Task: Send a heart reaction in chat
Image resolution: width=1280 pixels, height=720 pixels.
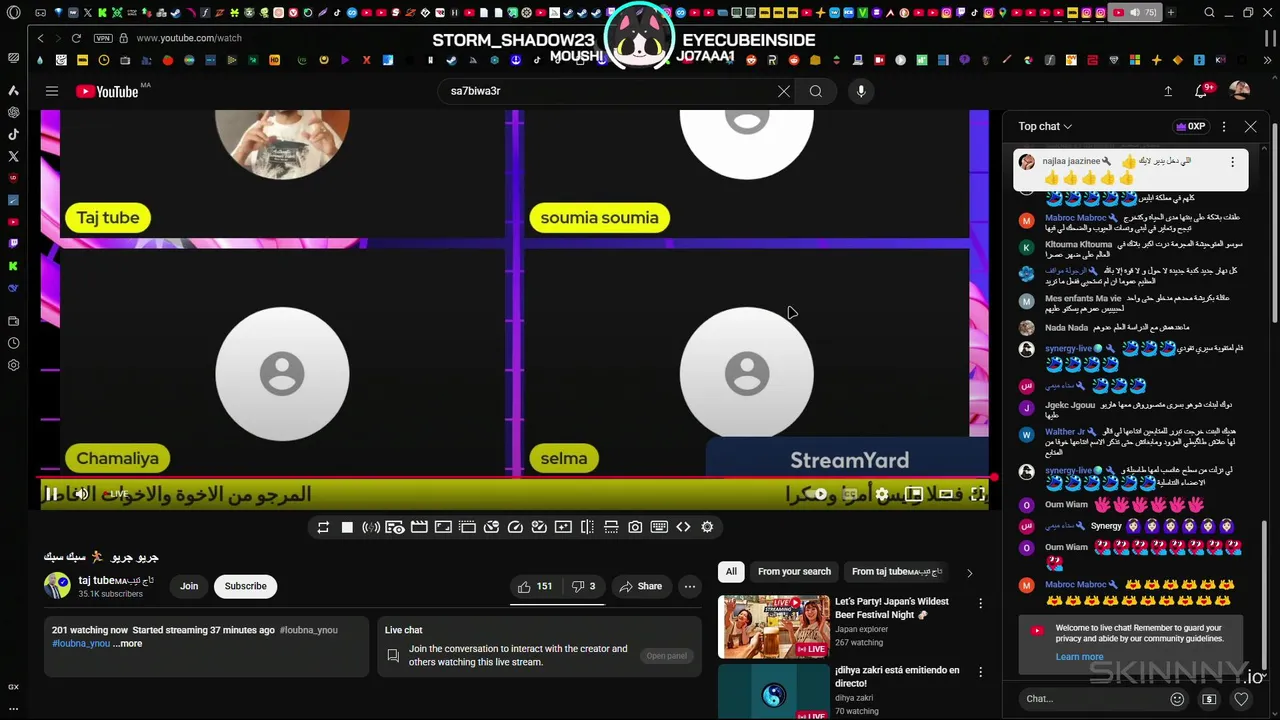Action: tap(1241, 699)
